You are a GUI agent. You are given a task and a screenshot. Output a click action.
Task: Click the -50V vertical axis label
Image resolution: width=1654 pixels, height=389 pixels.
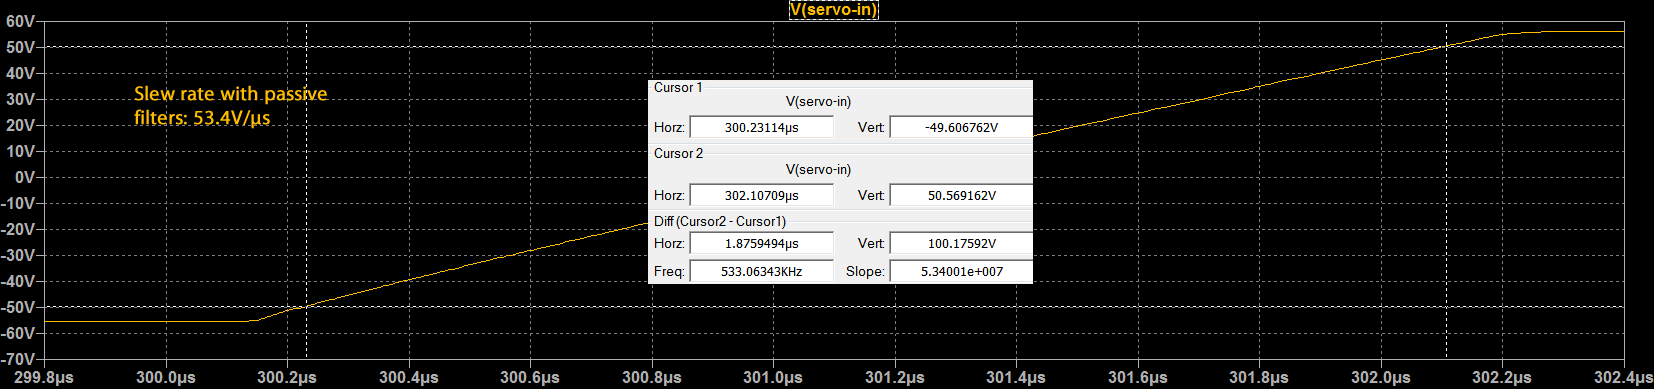[x=18, y=307]
